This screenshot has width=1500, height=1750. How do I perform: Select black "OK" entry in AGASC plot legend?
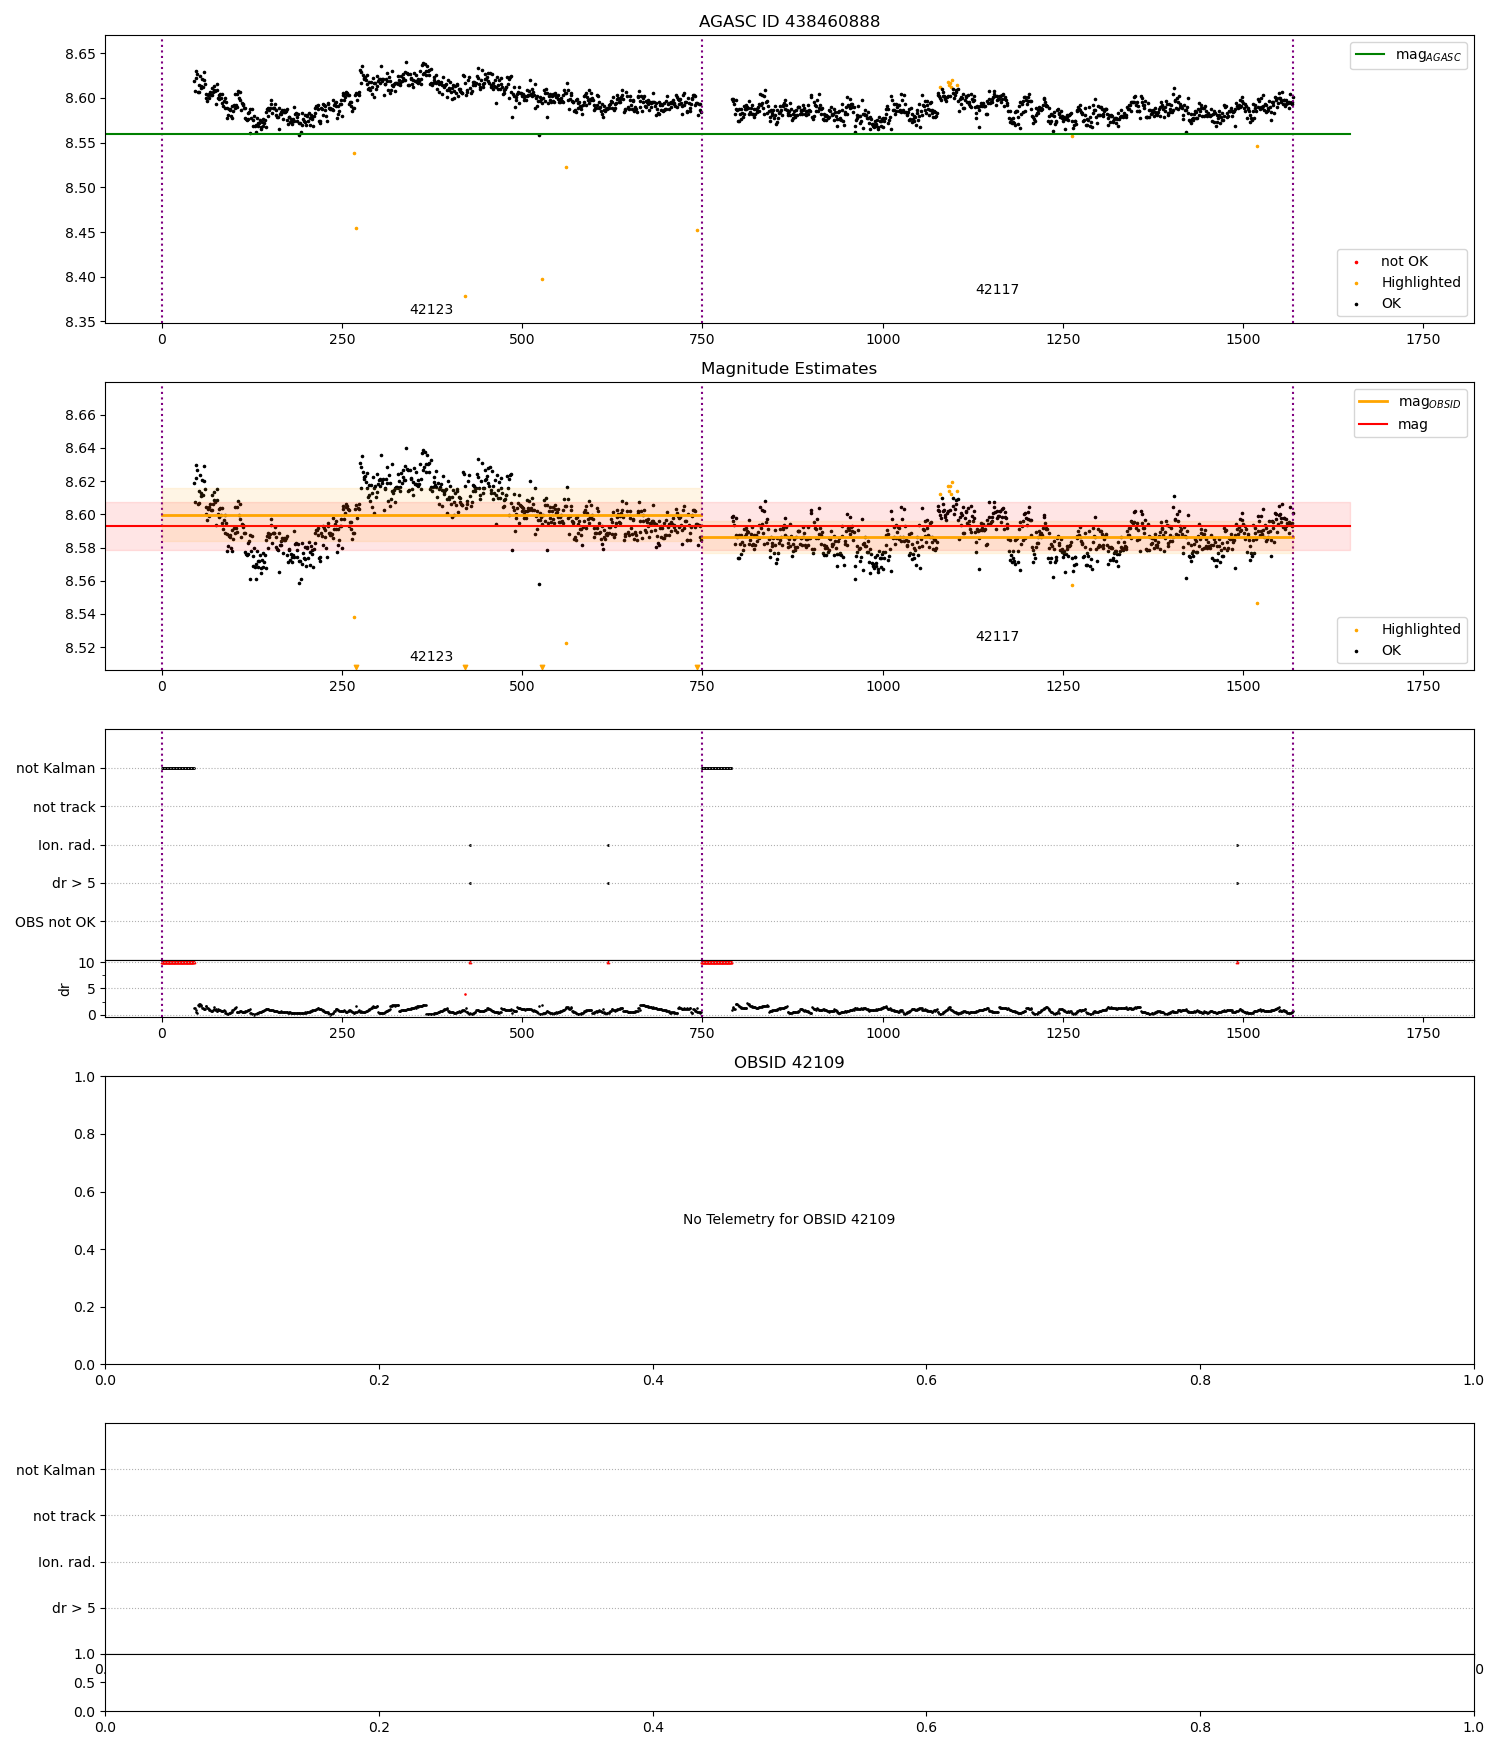pyautogui.click(x=1391, y=304)
